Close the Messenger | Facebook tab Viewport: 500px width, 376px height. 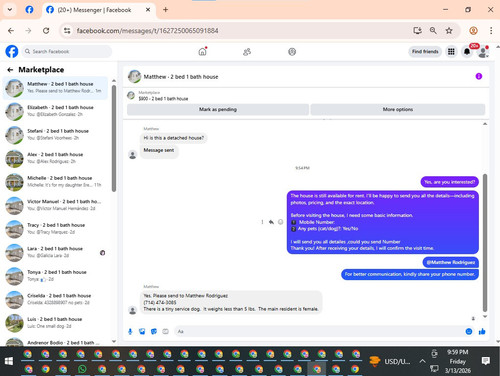tap(148, 10)
